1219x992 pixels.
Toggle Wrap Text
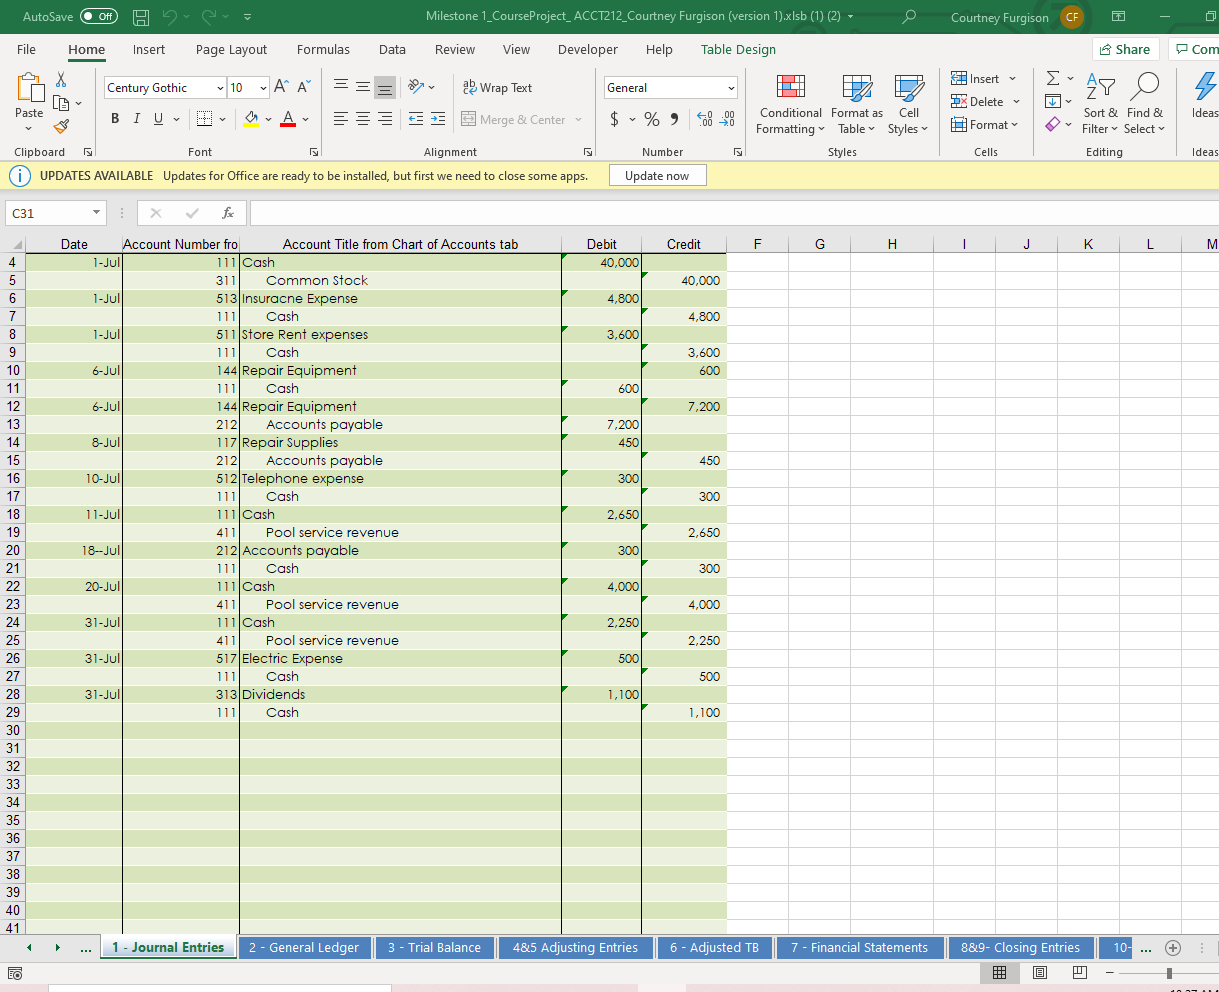click(x=497, y=87)
